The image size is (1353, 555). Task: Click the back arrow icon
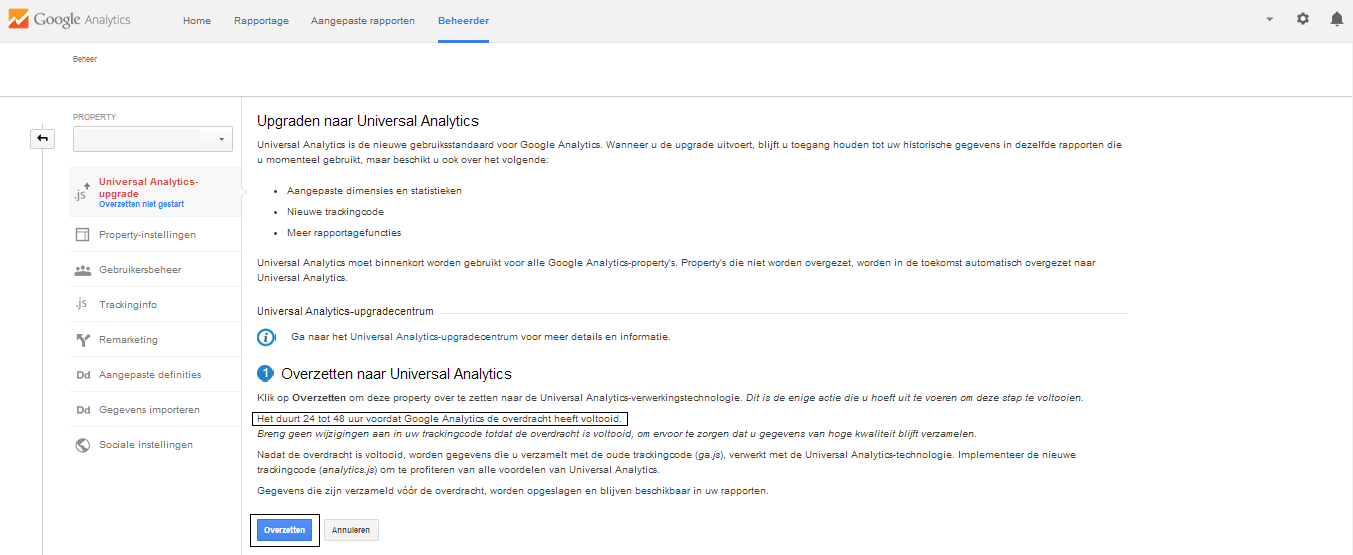43,139
